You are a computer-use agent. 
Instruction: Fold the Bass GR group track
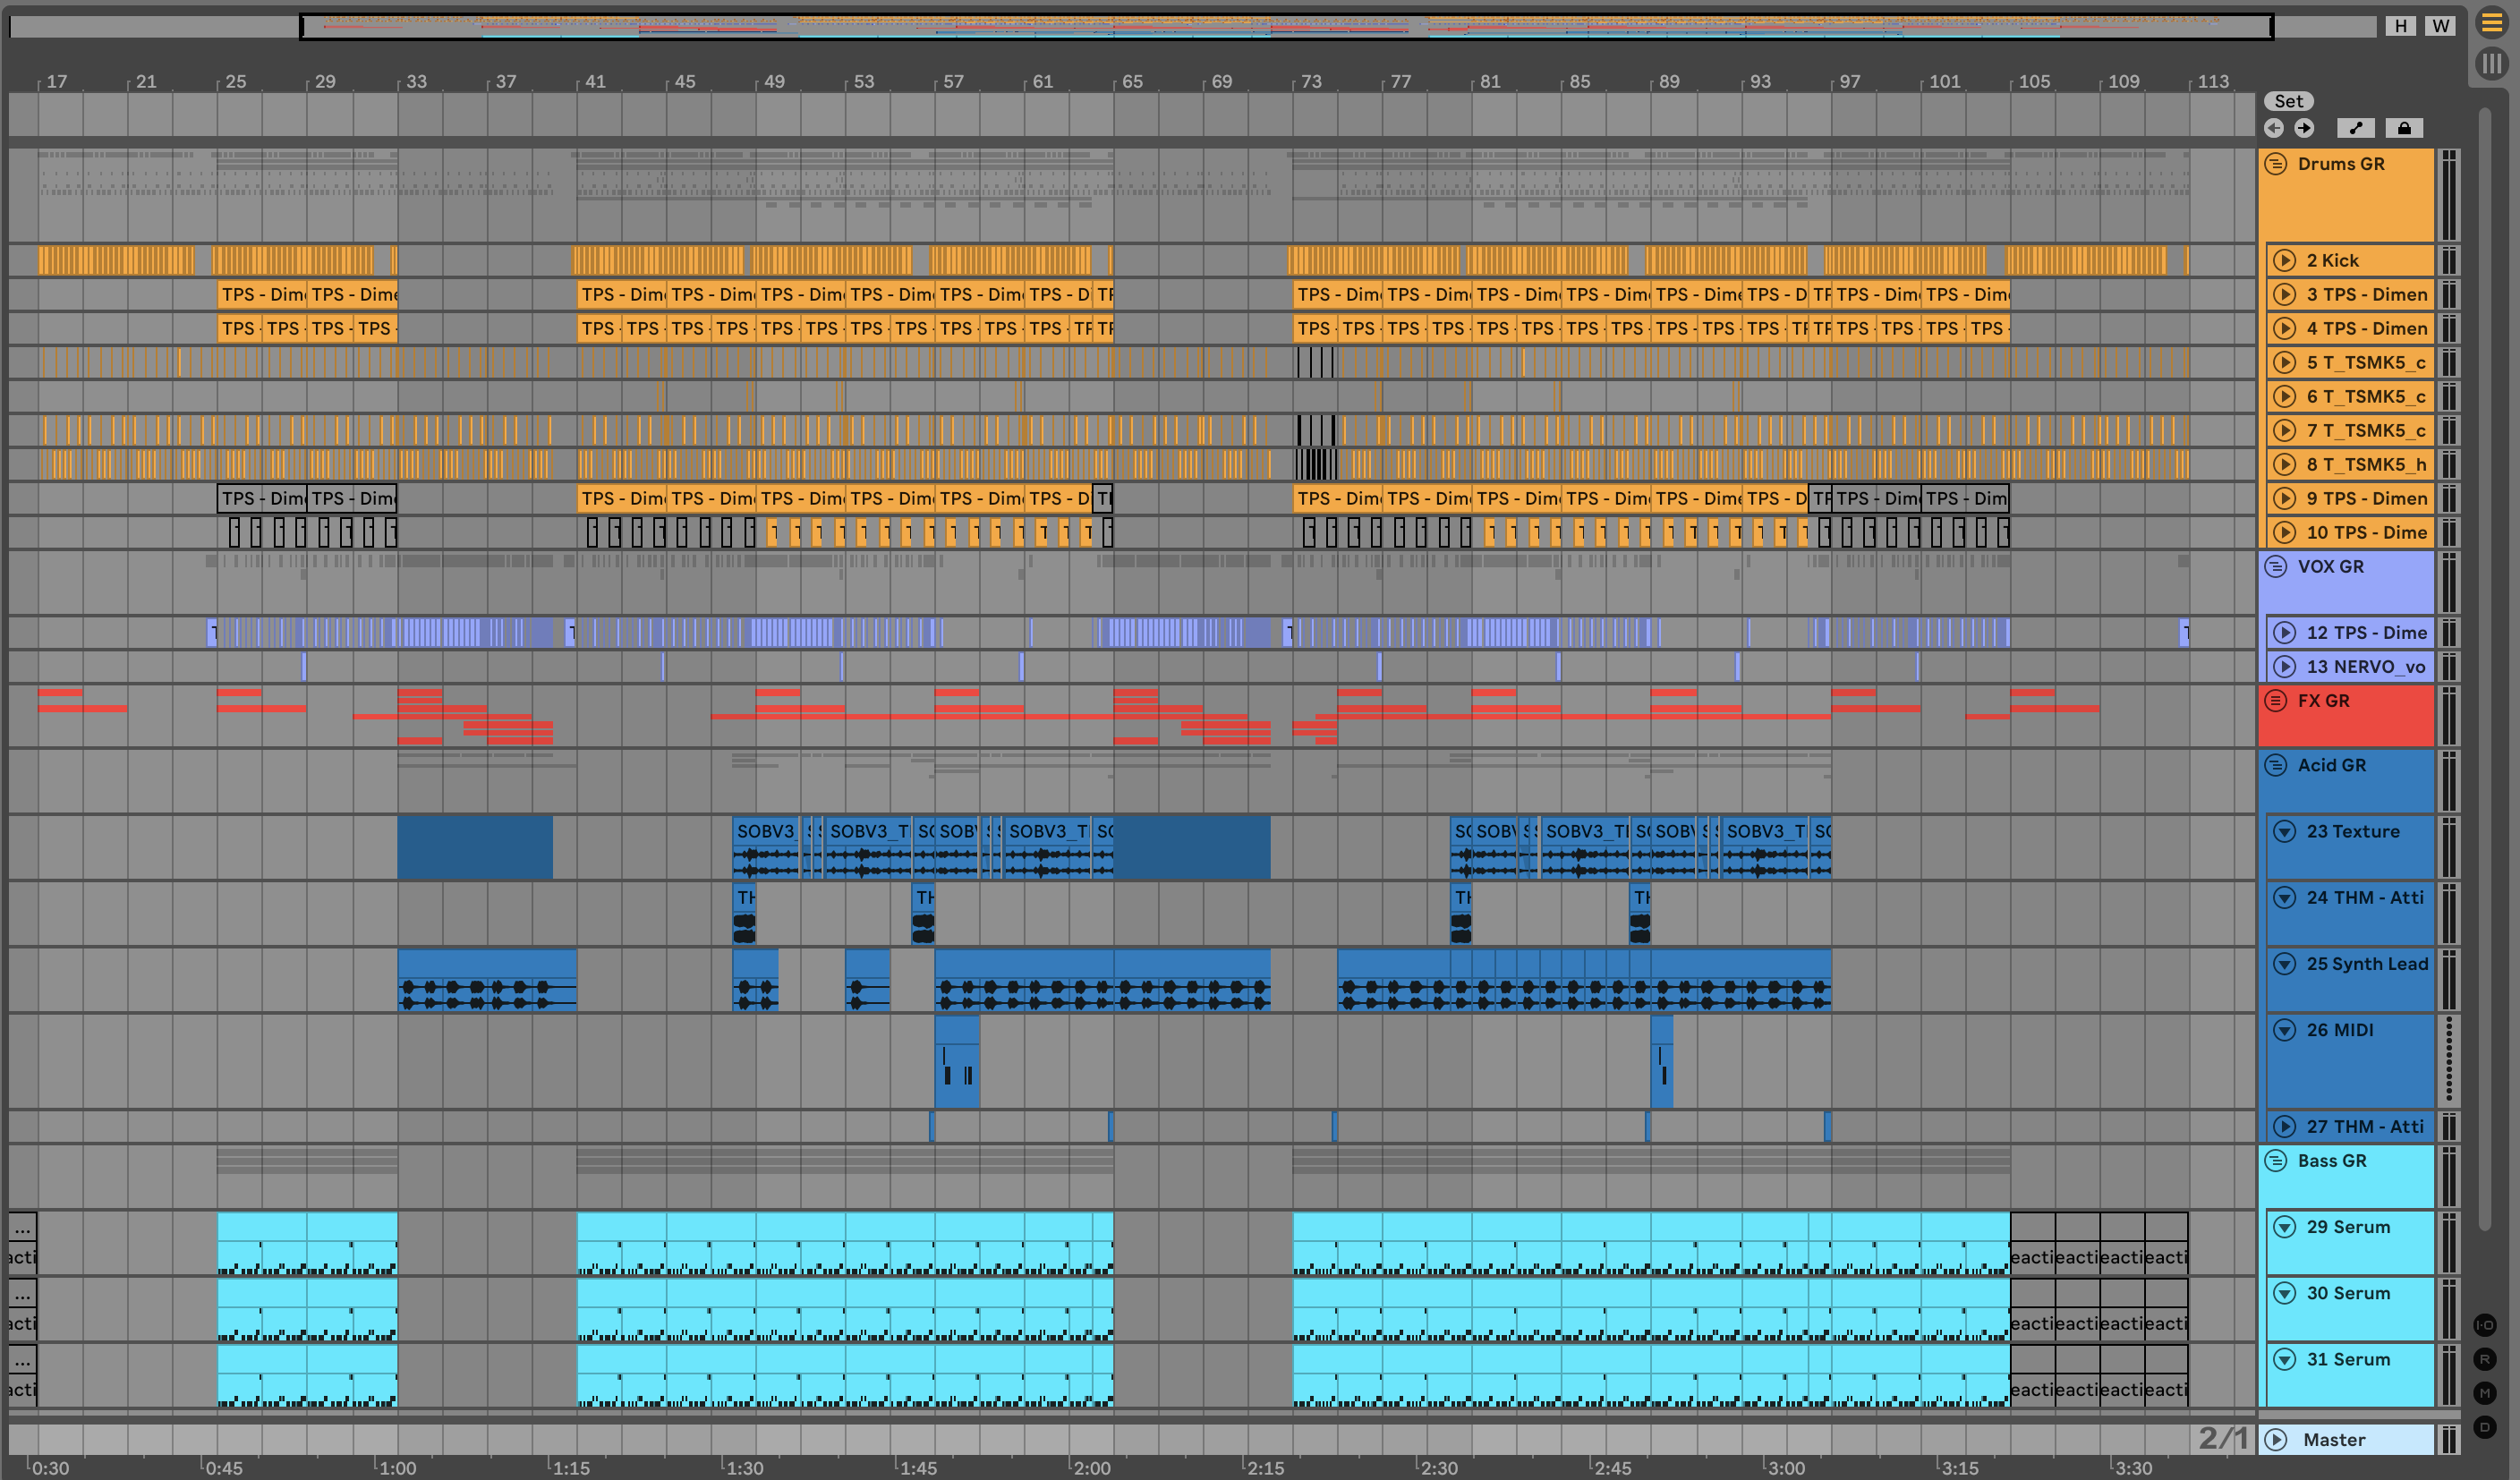pyautogui.click(x=2276, y=1161)
